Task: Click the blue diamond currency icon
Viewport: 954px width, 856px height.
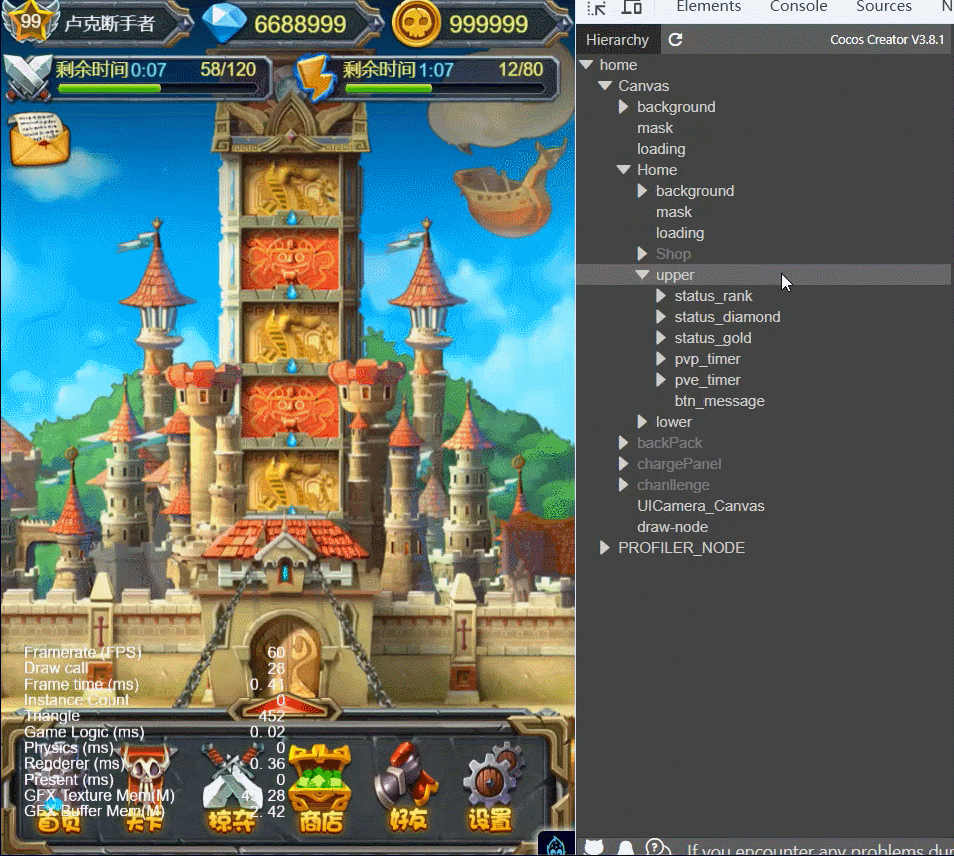Action: [x=223, y=24]
